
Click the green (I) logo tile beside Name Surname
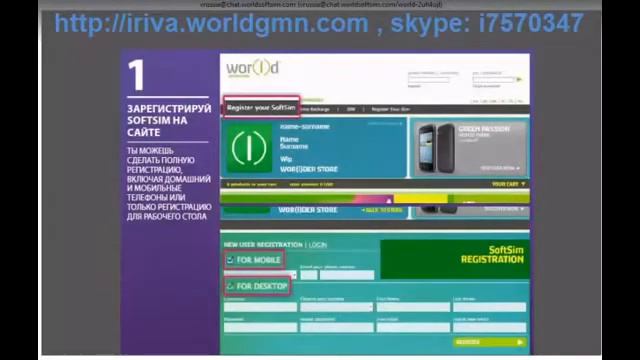pos(249,148)
